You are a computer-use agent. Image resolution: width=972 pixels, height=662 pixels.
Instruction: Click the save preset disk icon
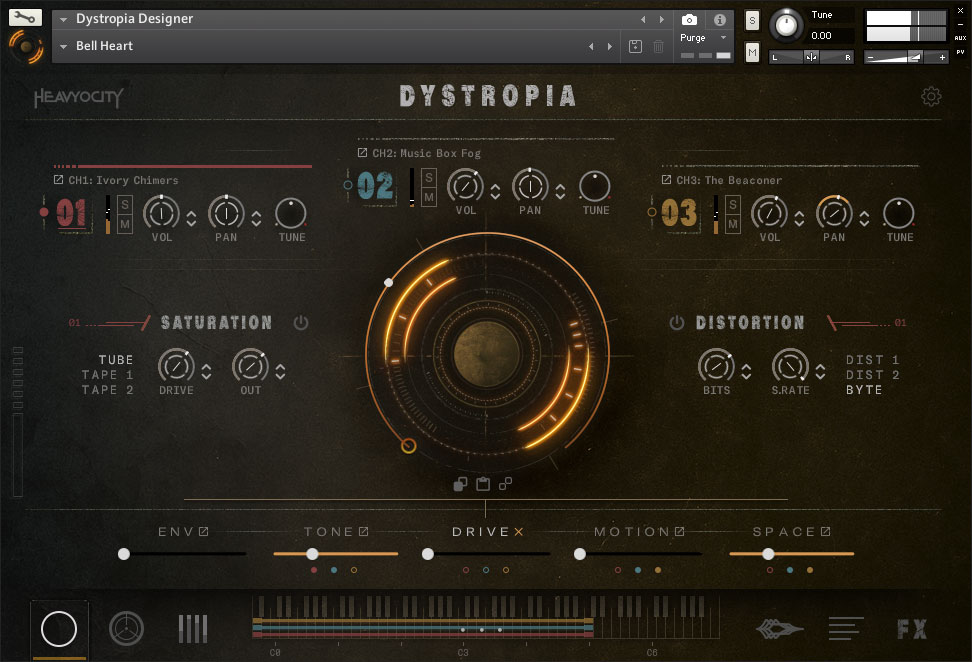(635, 46)
